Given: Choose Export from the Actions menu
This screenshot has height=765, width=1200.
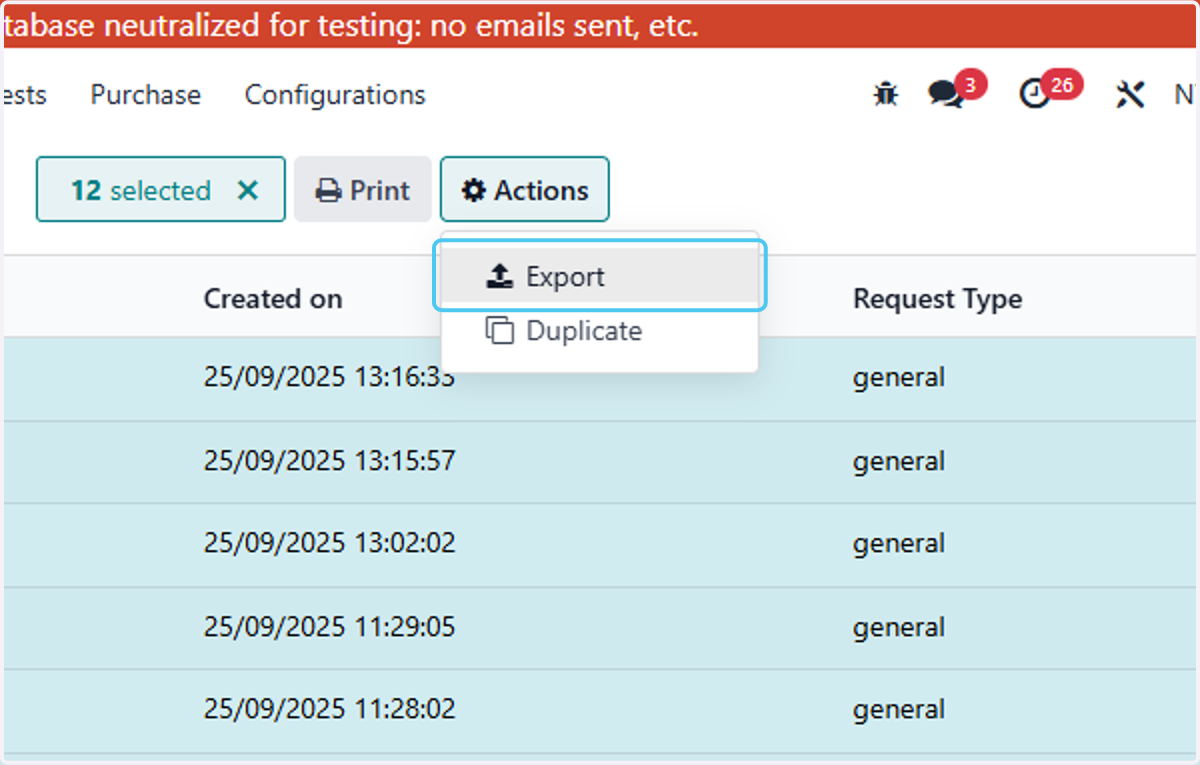Looking at the screenshot, I should (x=600, y=276).
